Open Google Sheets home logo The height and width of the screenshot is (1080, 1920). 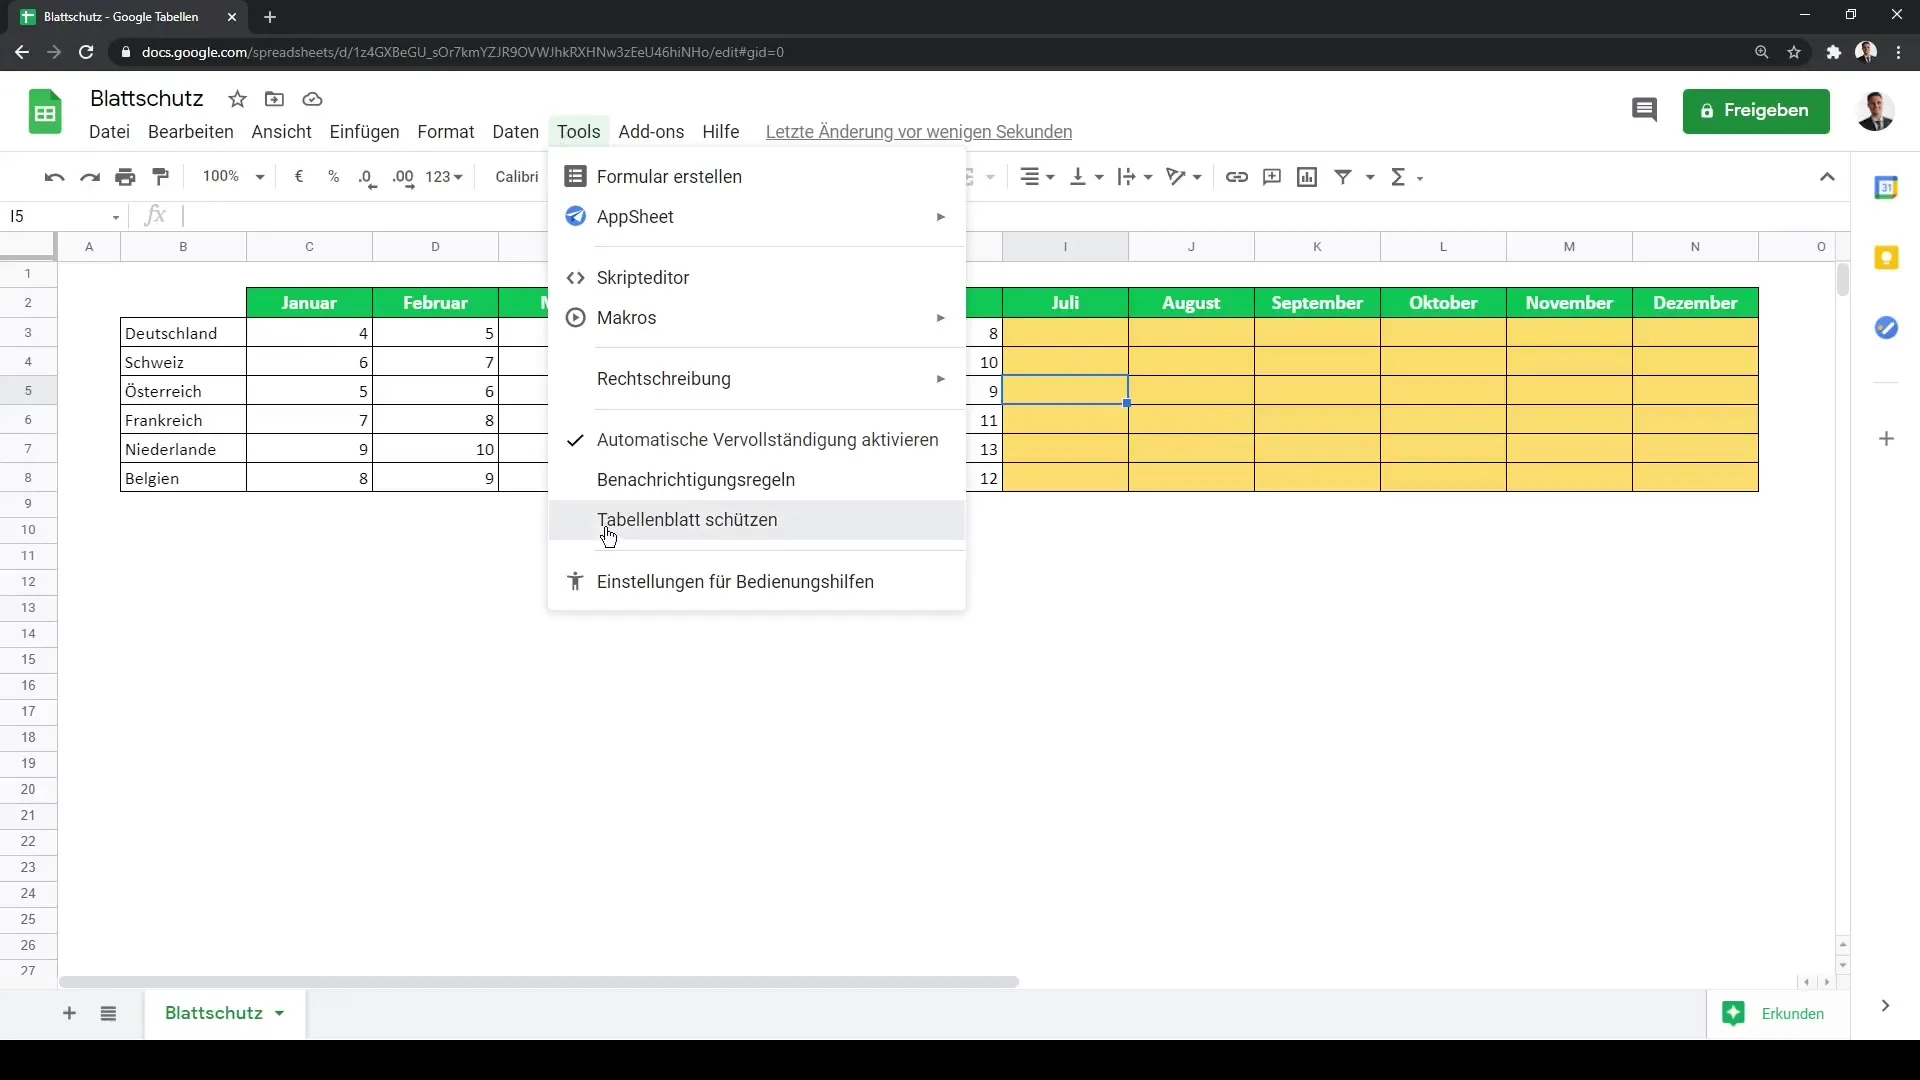pyautogui.click(x=45, y=111)
